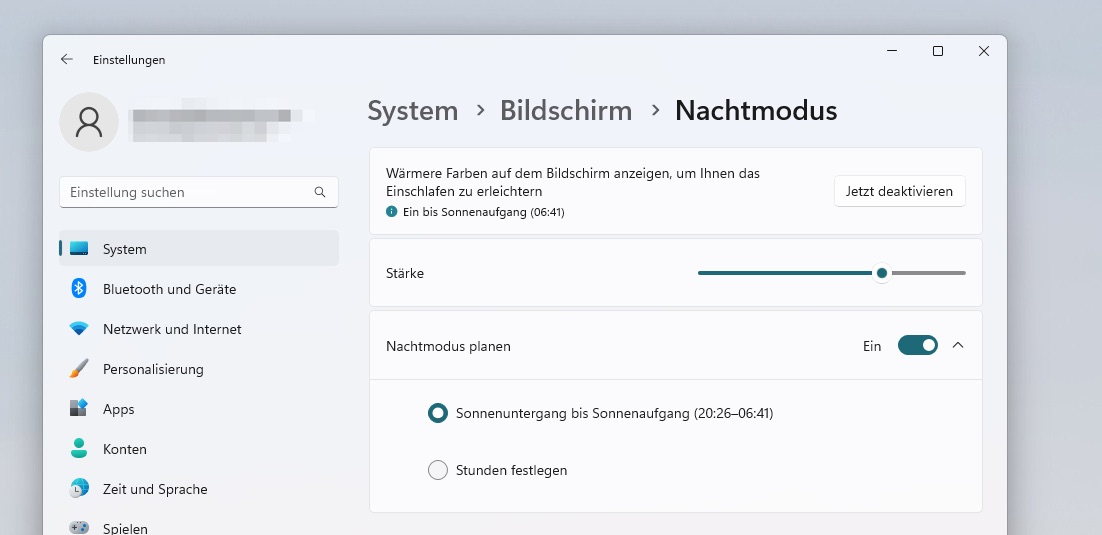Click the user profile avatar icon
Screen dimensions: 1102x535
tap(89, 122)
